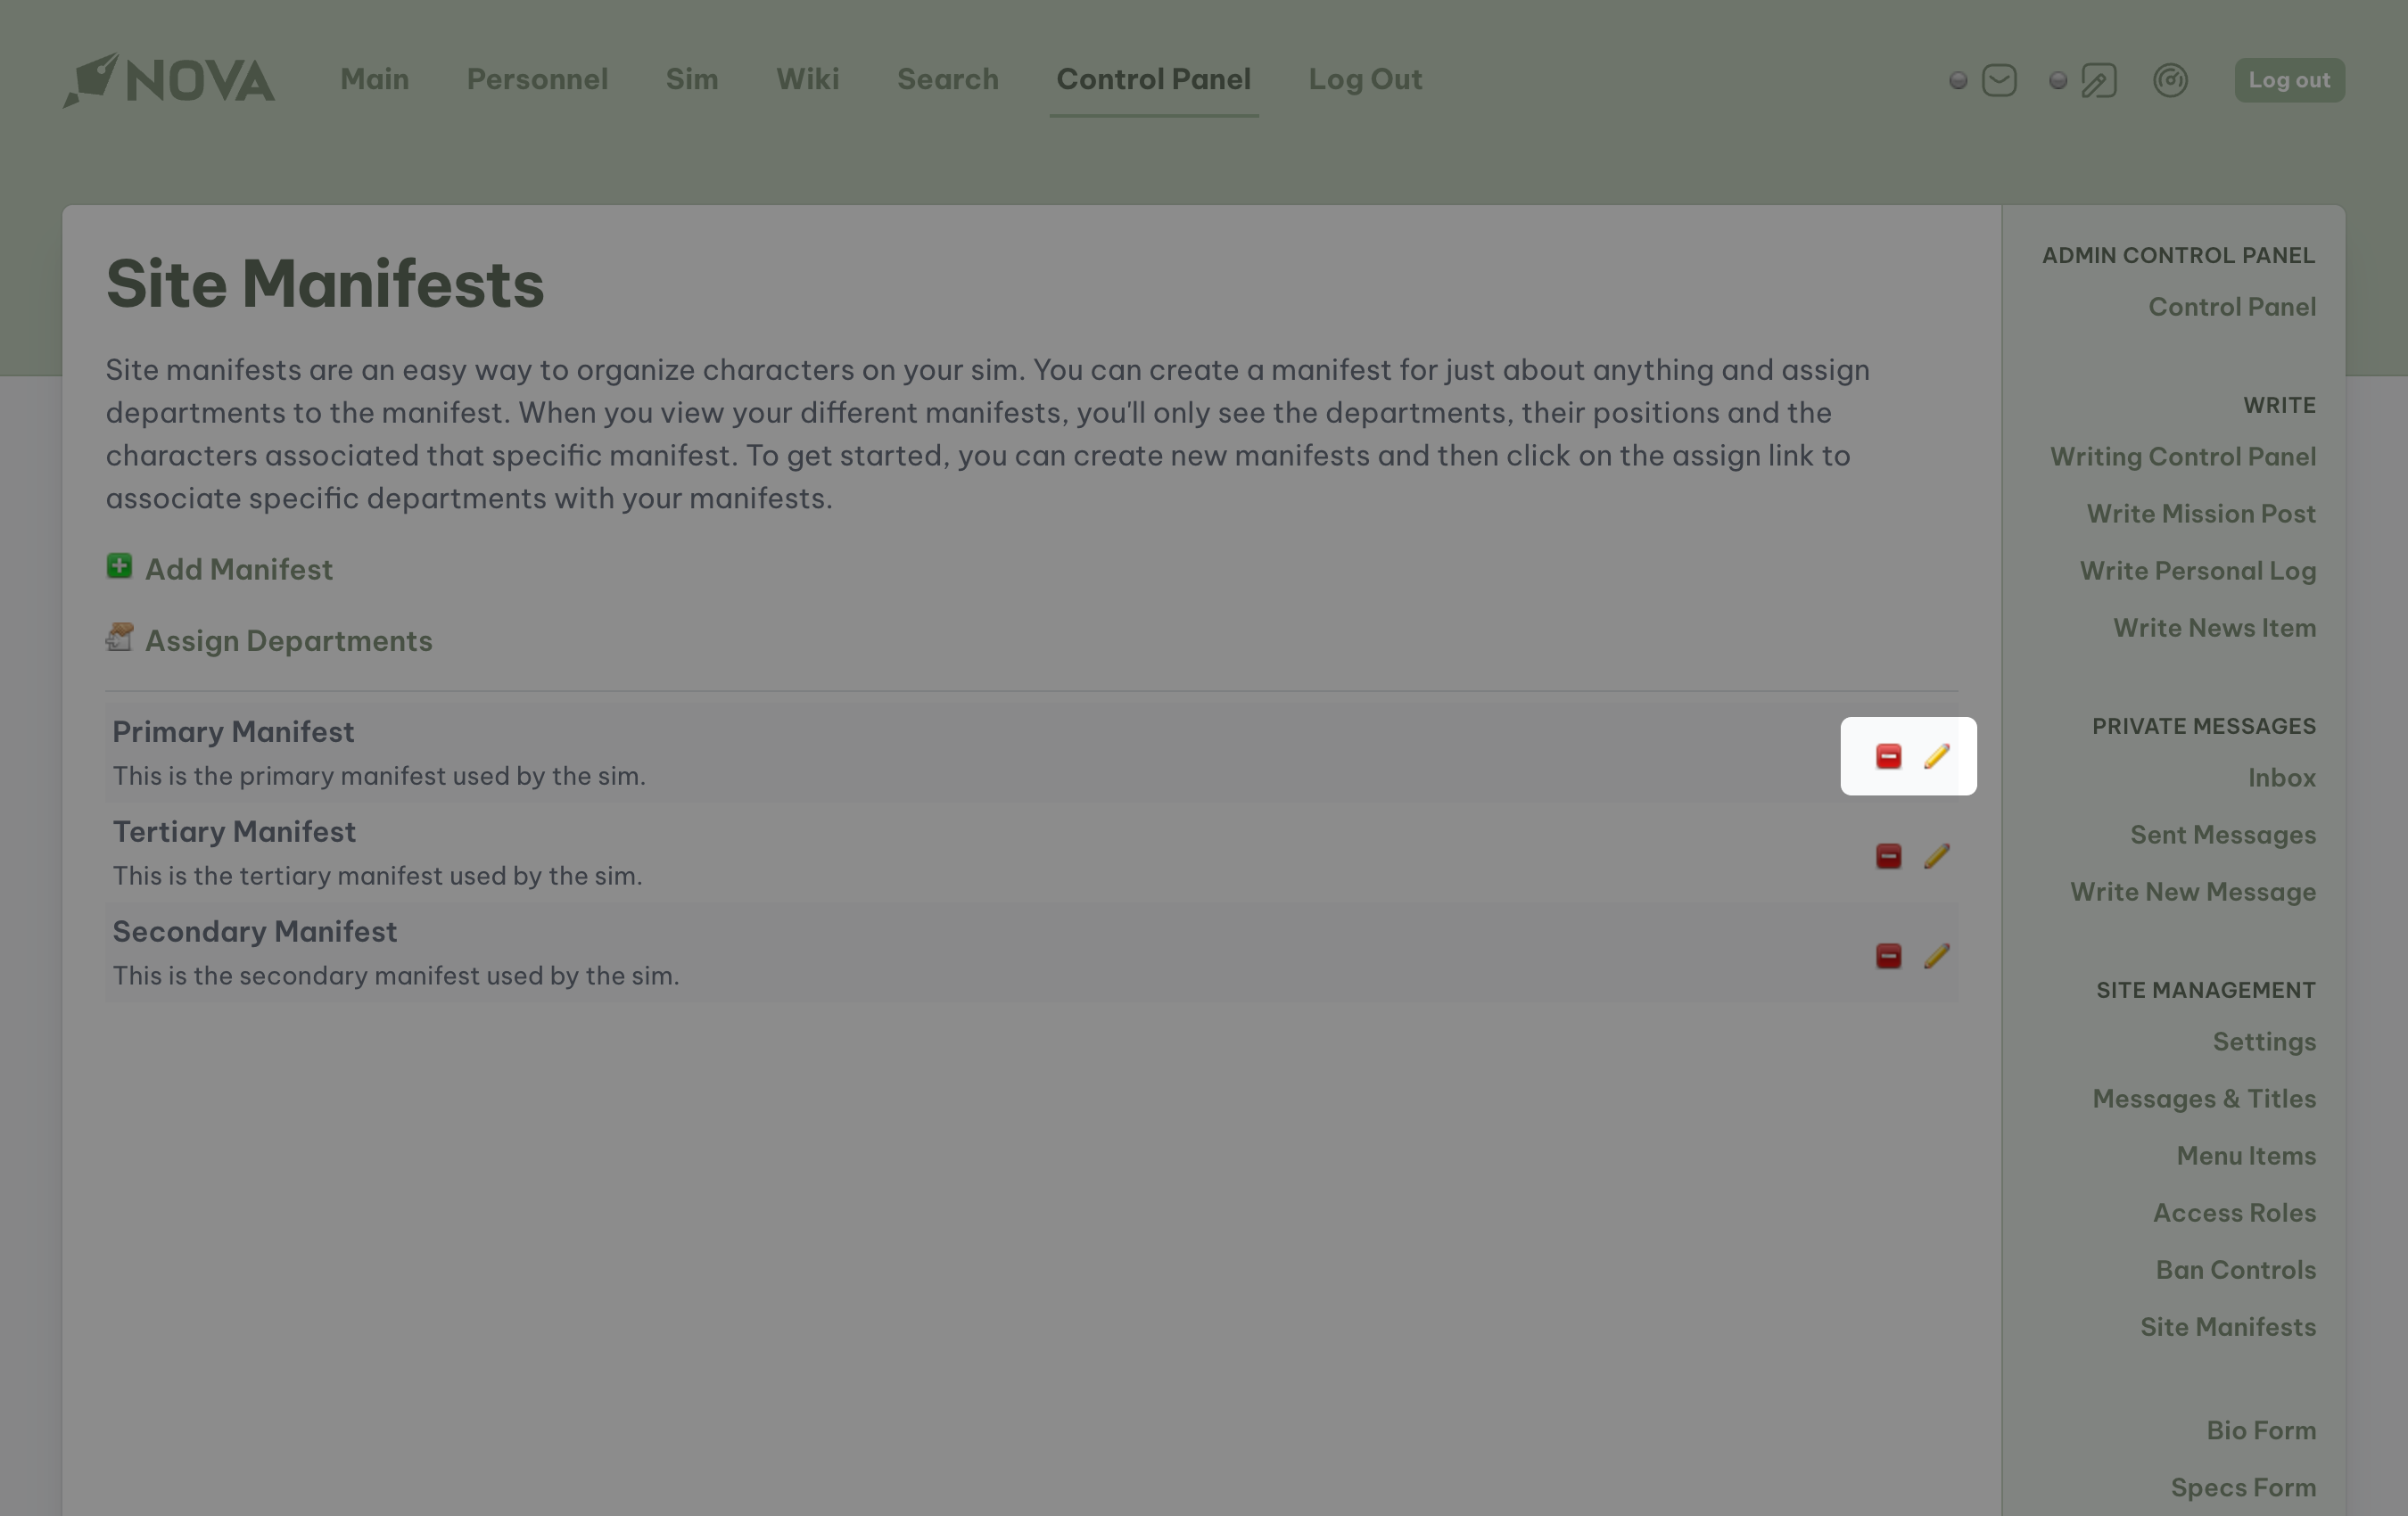Click the Log Out button in navigation
This screenshot has height=1516, width=2408.
[x=1365, y=78]
